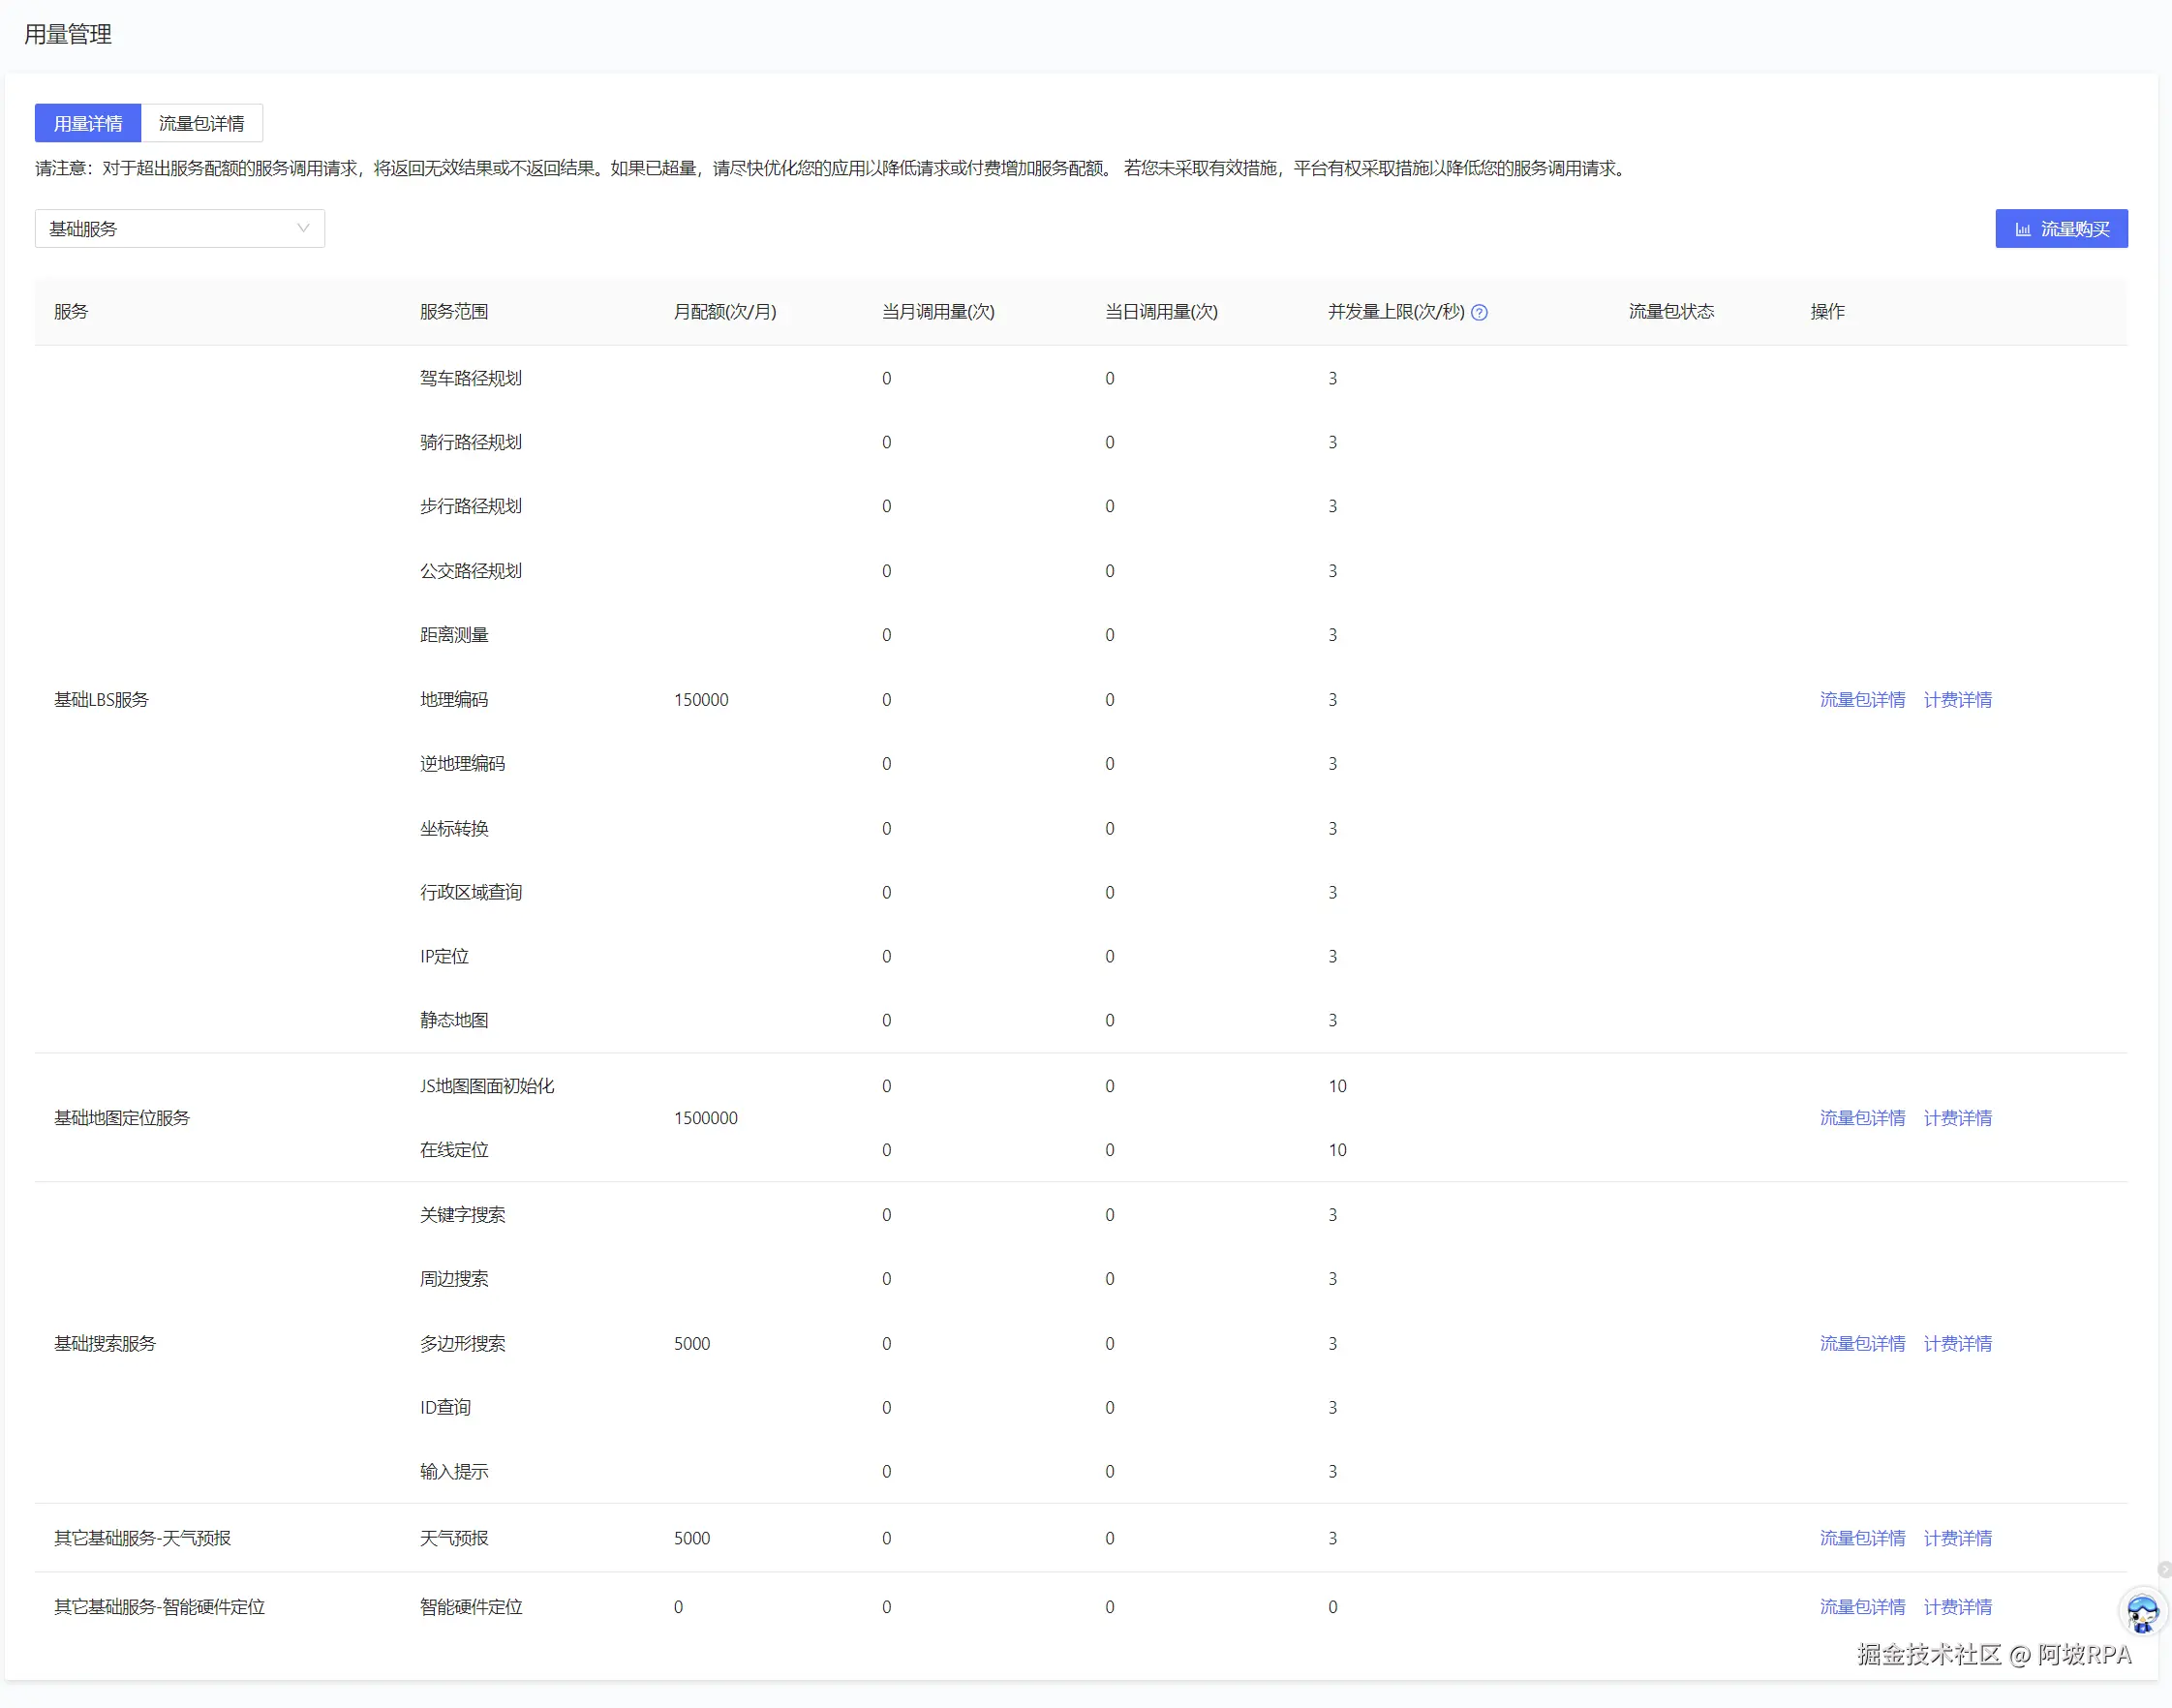This screenshot has height=1708, width=2172.
Task: Open 流量包详情 for 基础搜索服务
Action: click(1861, 1343)
